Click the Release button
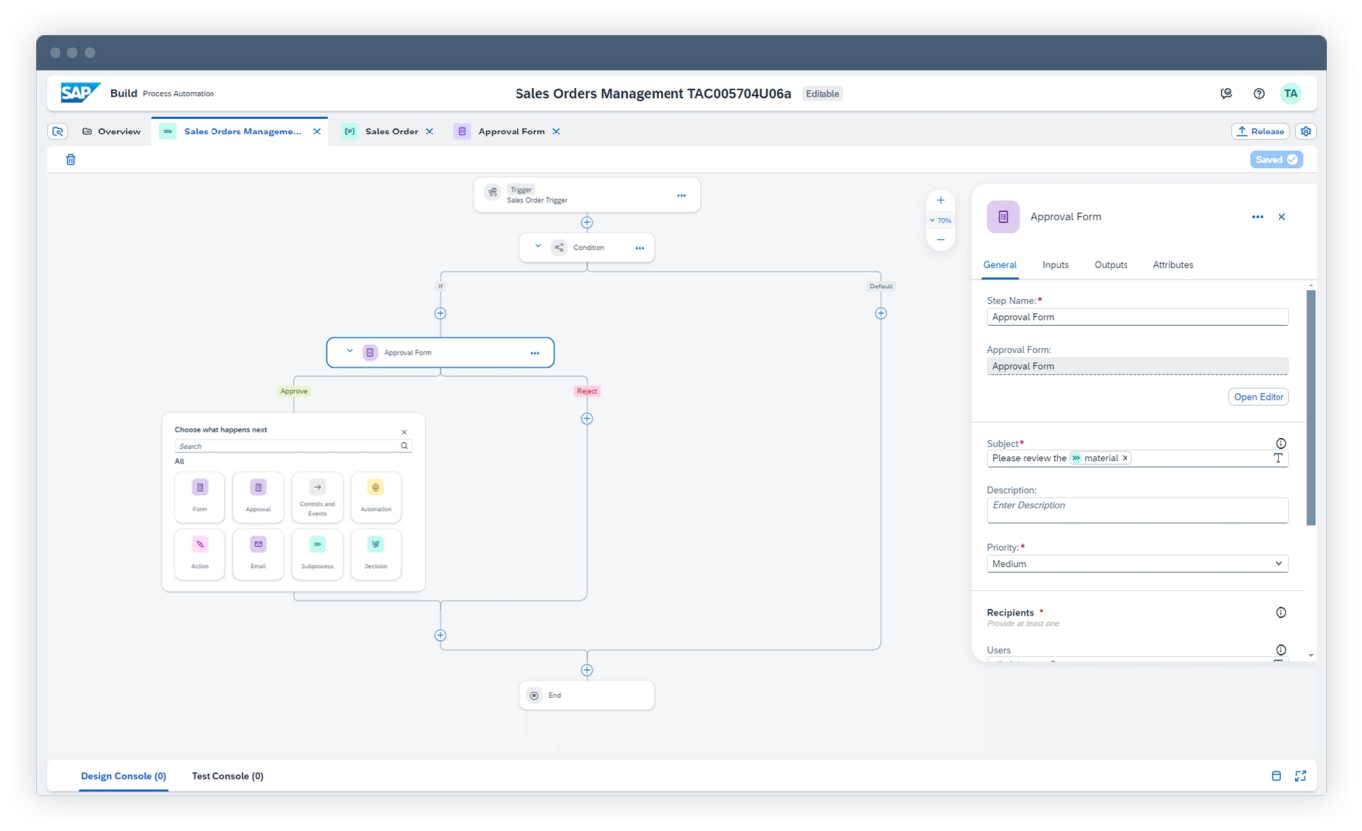This screenshot has width=1362, height=831. pos(1260,131)
